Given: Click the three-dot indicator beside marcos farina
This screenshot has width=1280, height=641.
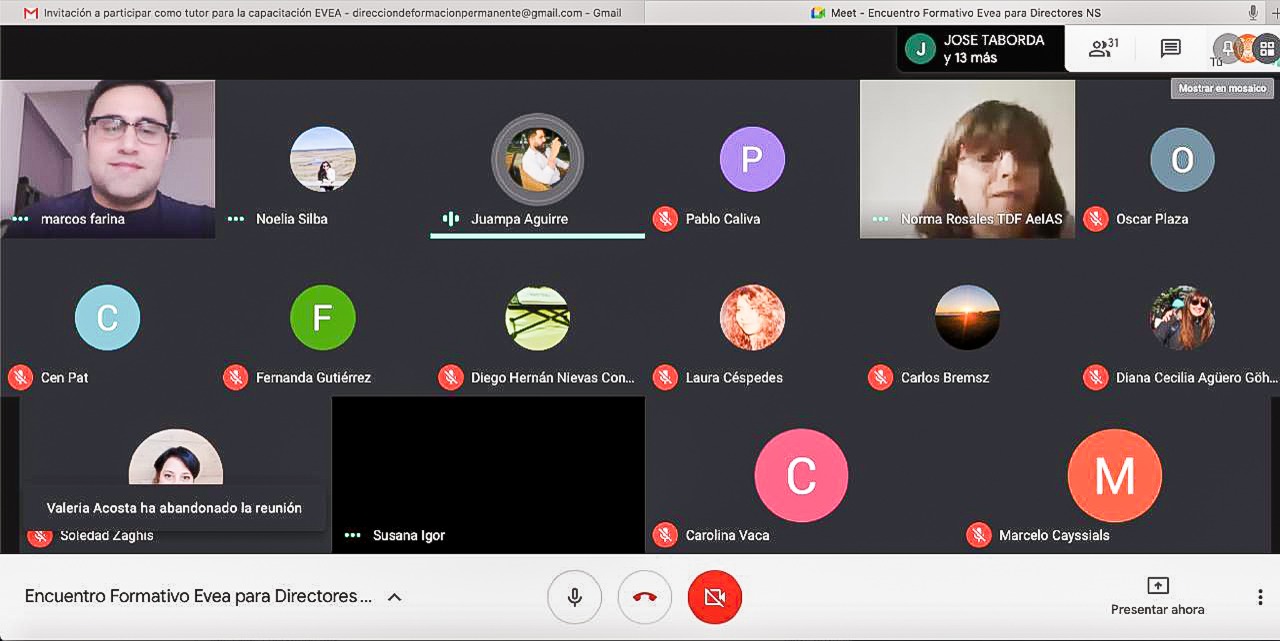Looking at the screenshot, I should tap(20, 219).
